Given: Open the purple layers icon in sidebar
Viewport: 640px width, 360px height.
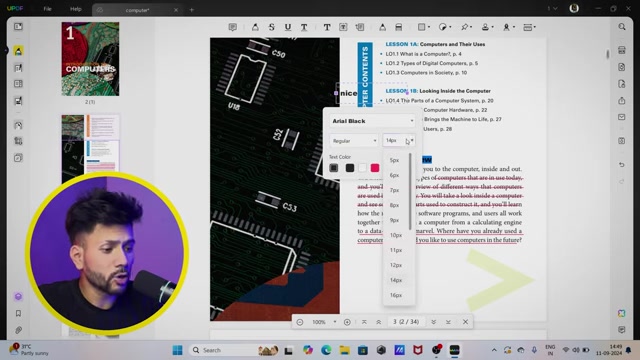Looking at the screenshot, I should tap(18, 297).
